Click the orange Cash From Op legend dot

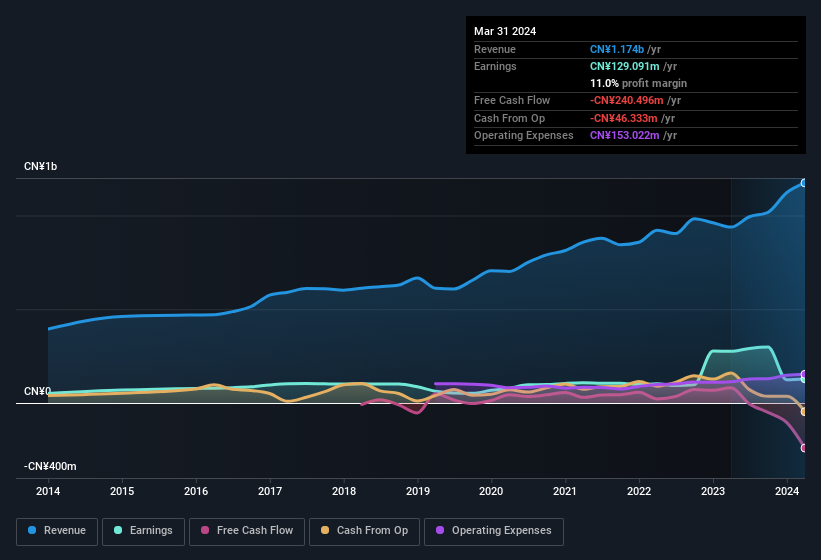pyautogui.click(x=326, y=531)
